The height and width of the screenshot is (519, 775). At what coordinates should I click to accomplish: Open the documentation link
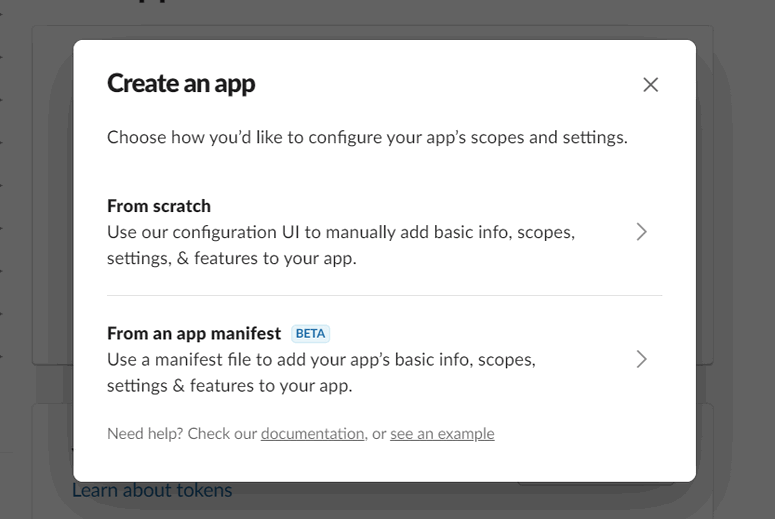tap(312, 434)
